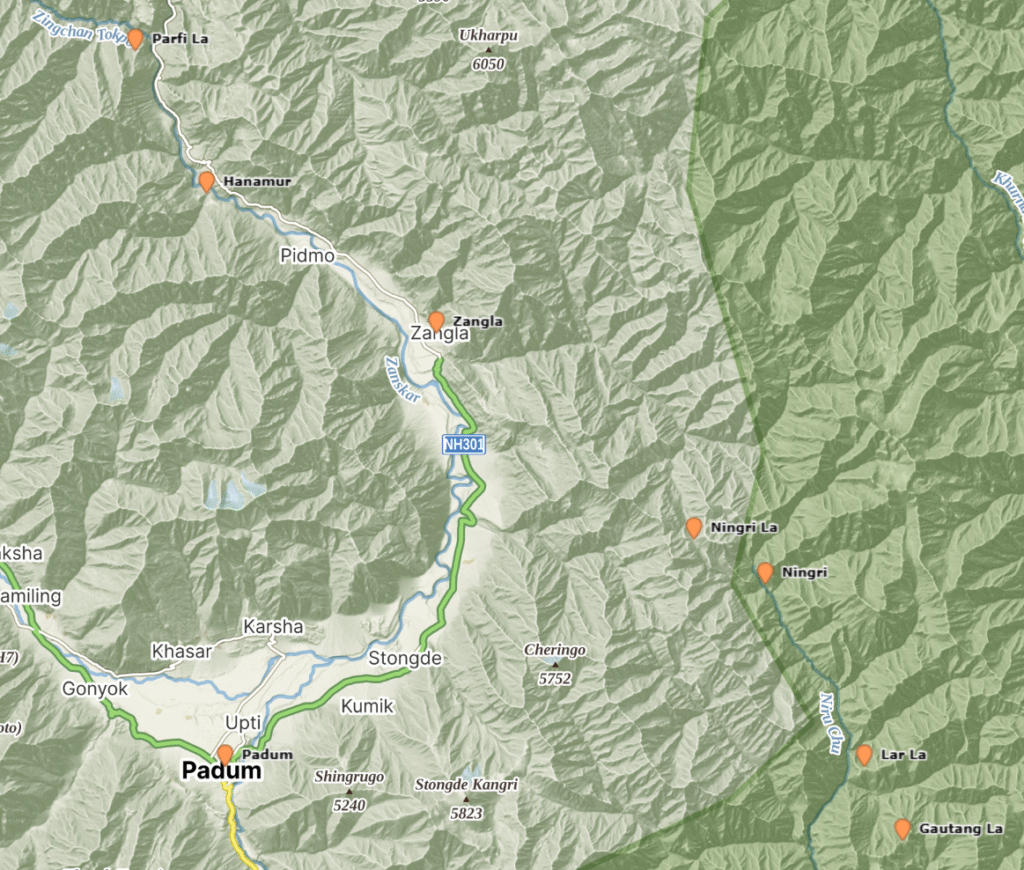Click the Gautang La orange marker
Viewport: 1024px width, 870px height.
coord(903,828)
